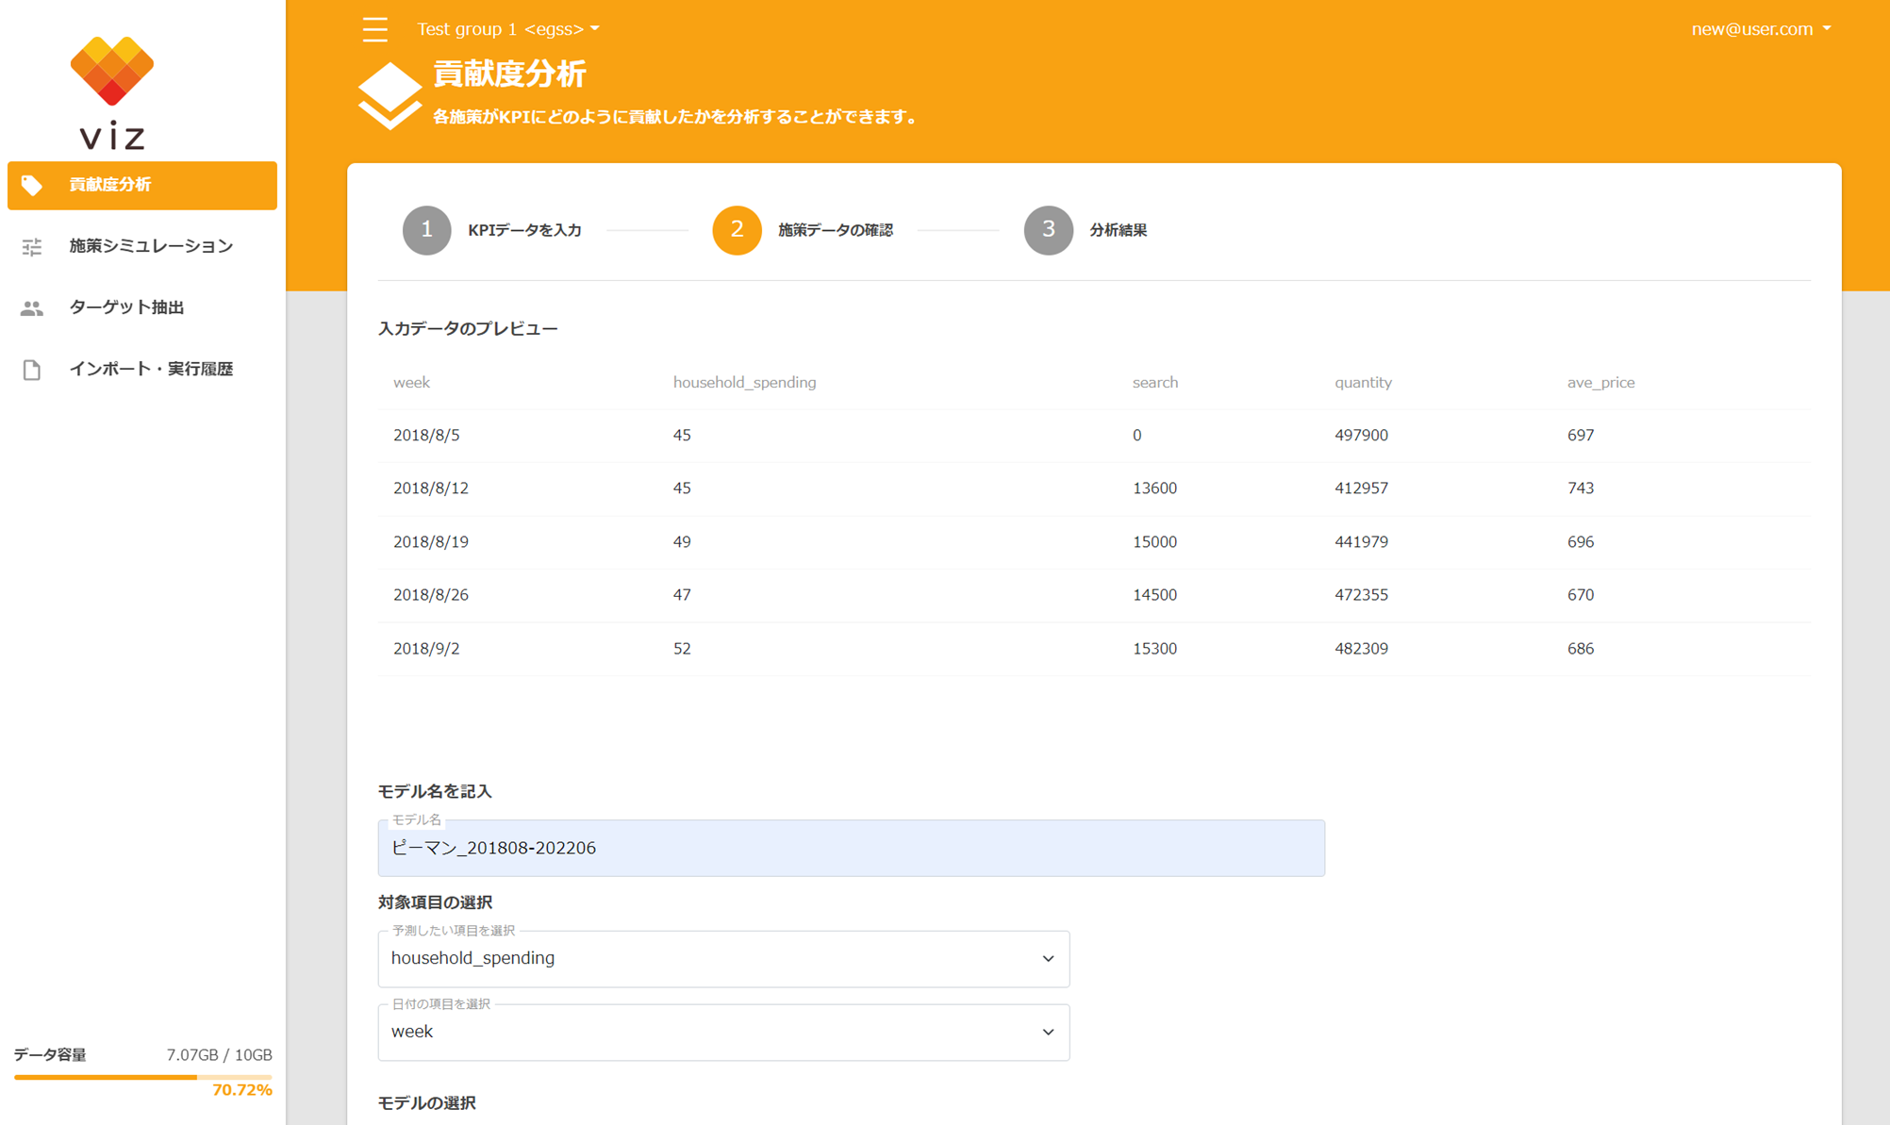Click the search value 15300

[x=1154, y=649]
